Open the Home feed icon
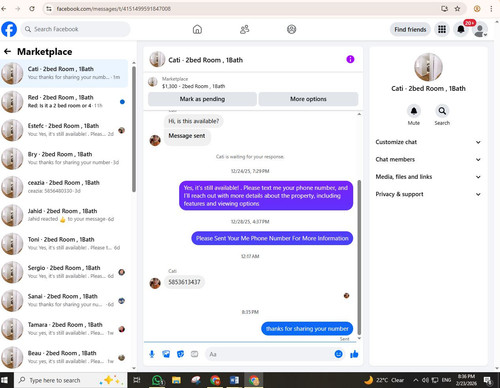Screen dimensions: 500x388 pyautogui.click(x=197, y=29)
